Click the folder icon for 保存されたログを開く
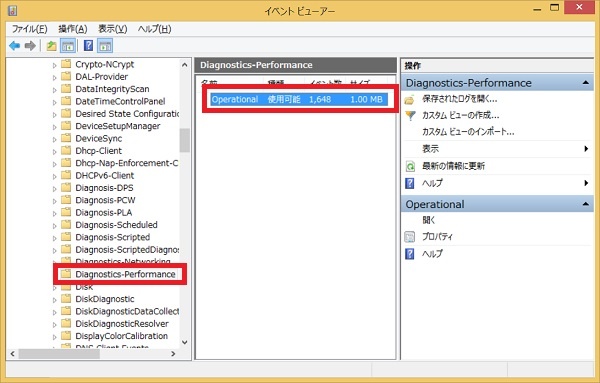Screen dimensions: 600x383 pos(409,100)
